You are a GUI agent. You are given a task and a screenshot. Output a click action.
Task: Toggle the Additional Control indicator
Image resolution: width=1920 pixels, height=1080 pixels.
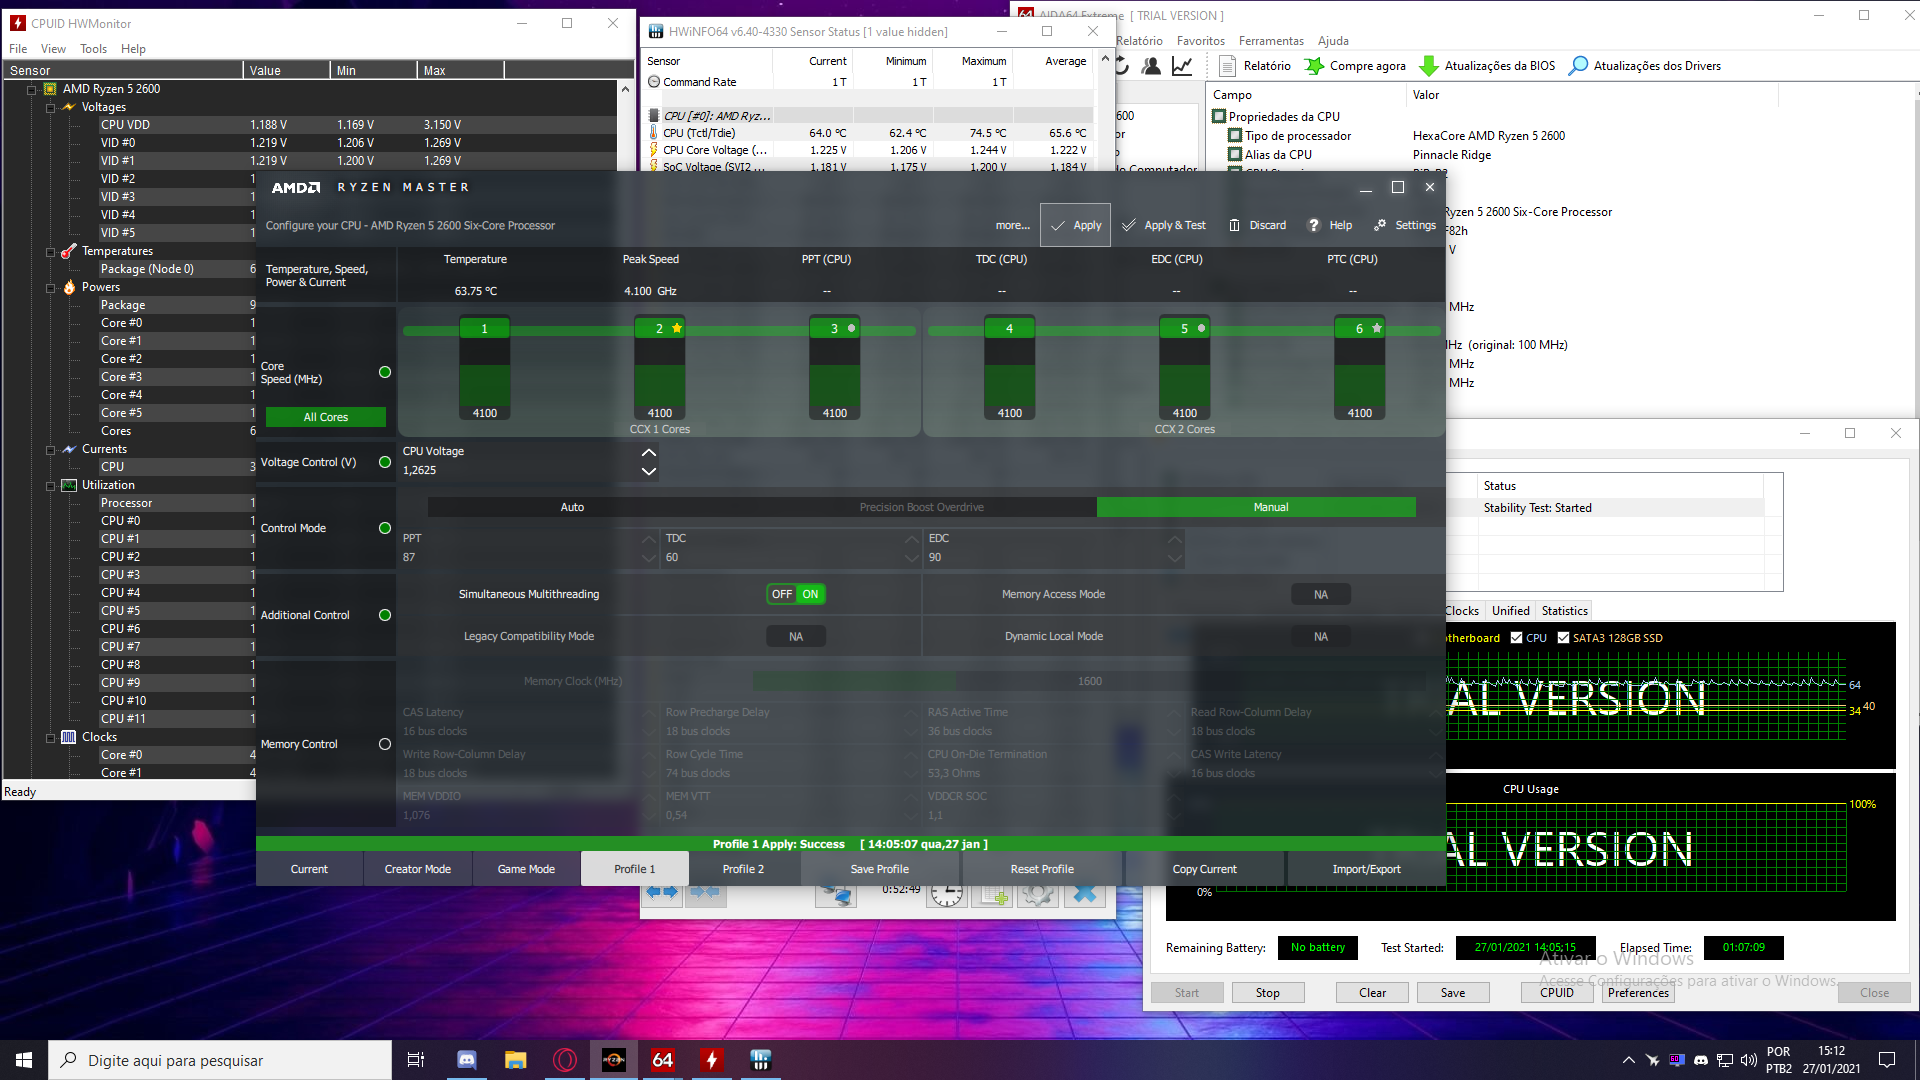pyautogui.click(x=385, y=615)
